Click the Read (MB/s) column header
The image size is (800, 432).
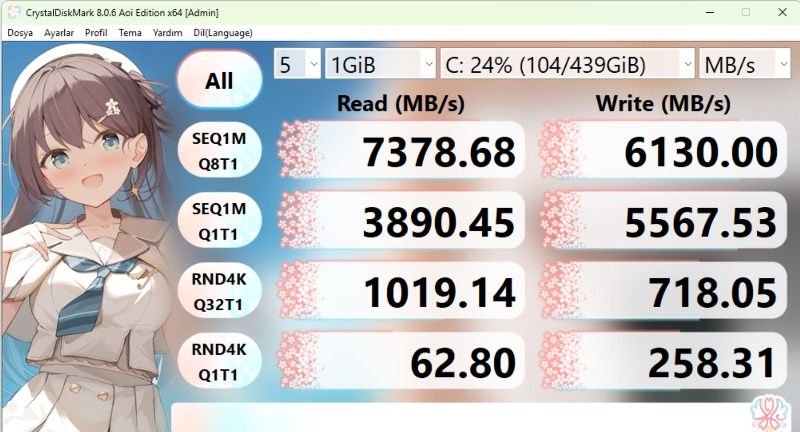click(x=401, y=104)
